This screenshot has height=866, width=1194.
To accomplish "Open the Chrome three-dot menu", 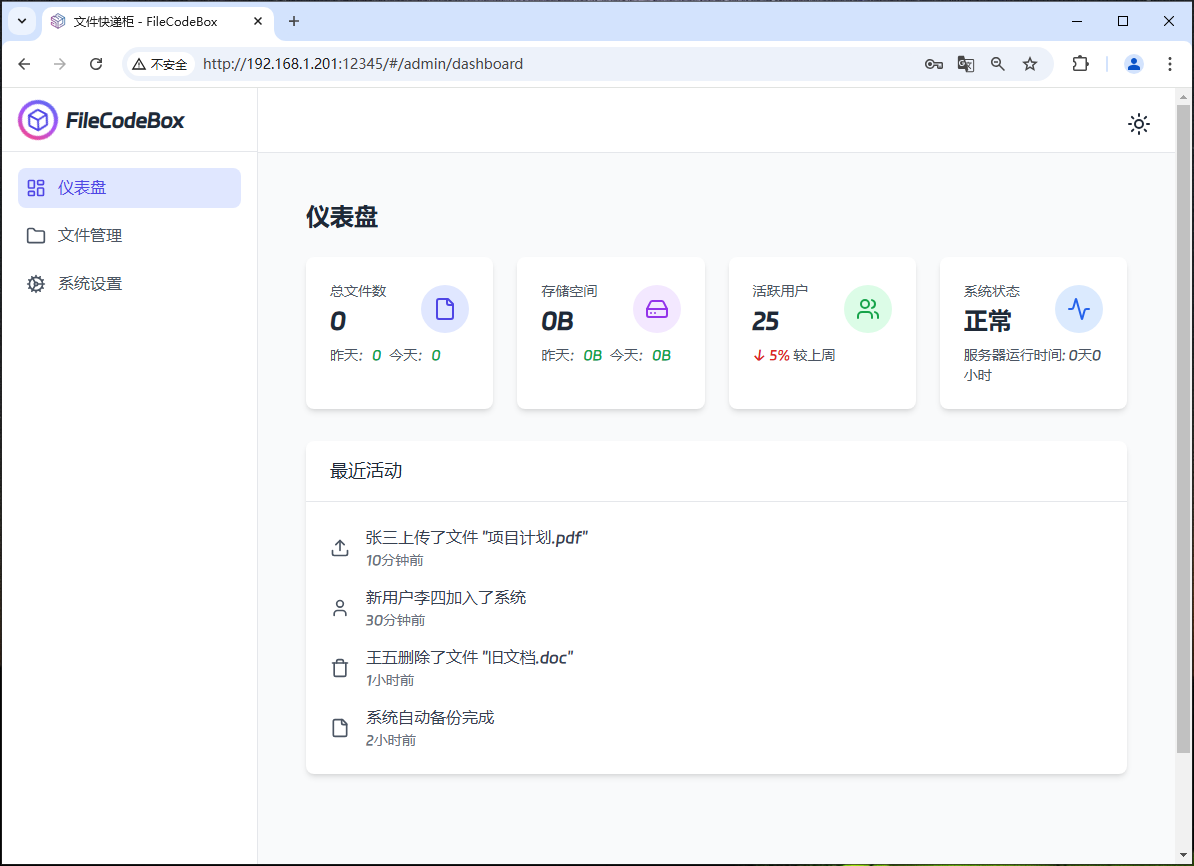I will pos(1169,63).
